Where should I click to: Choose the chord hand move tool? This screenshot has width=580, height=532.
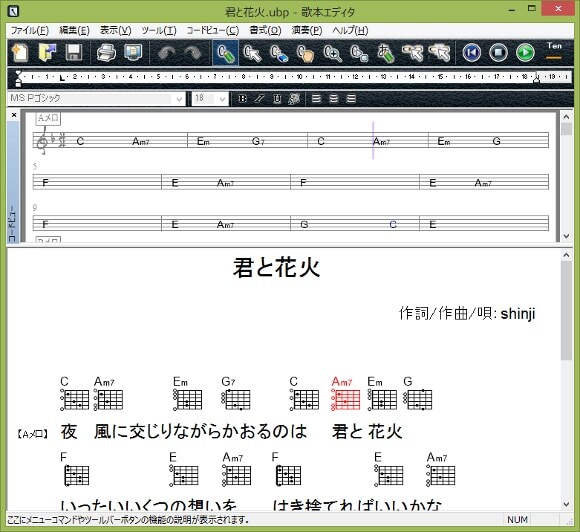coord(306,53)
